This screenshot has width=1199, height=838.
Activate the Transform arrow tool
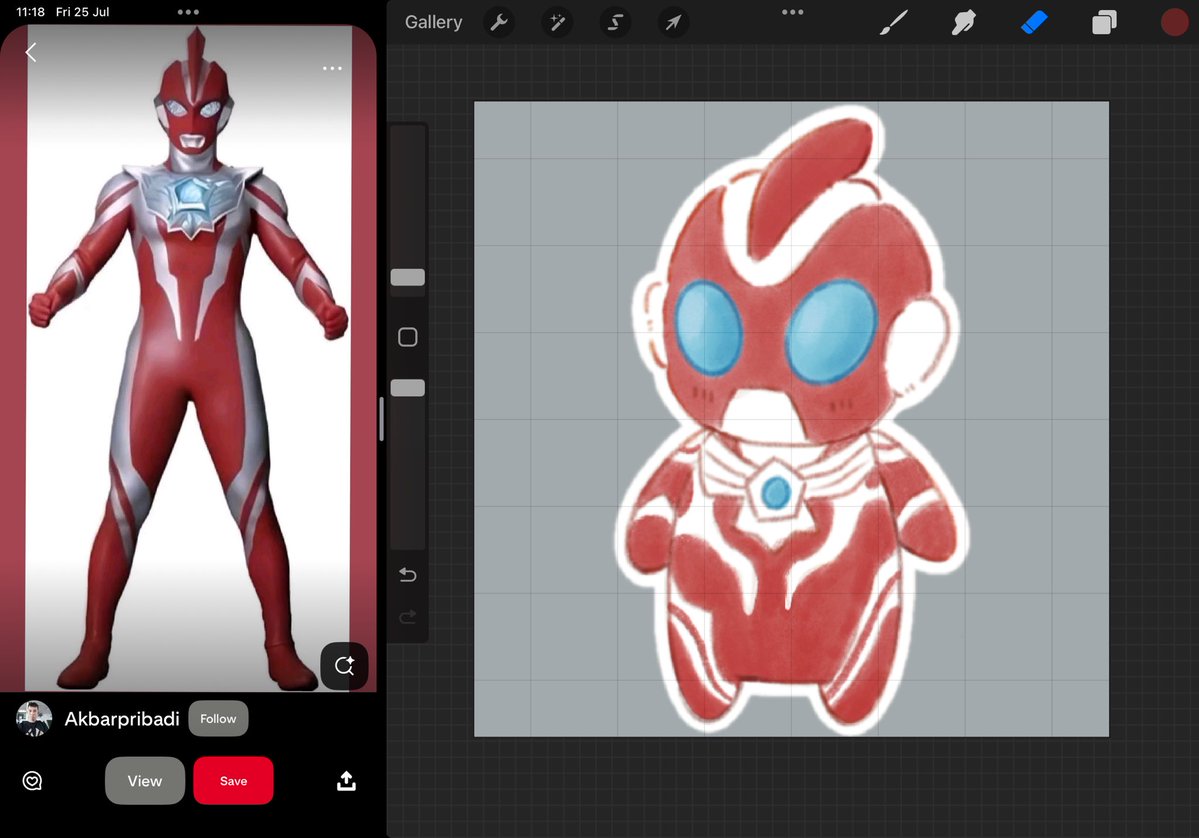click(x=673, y=22)
